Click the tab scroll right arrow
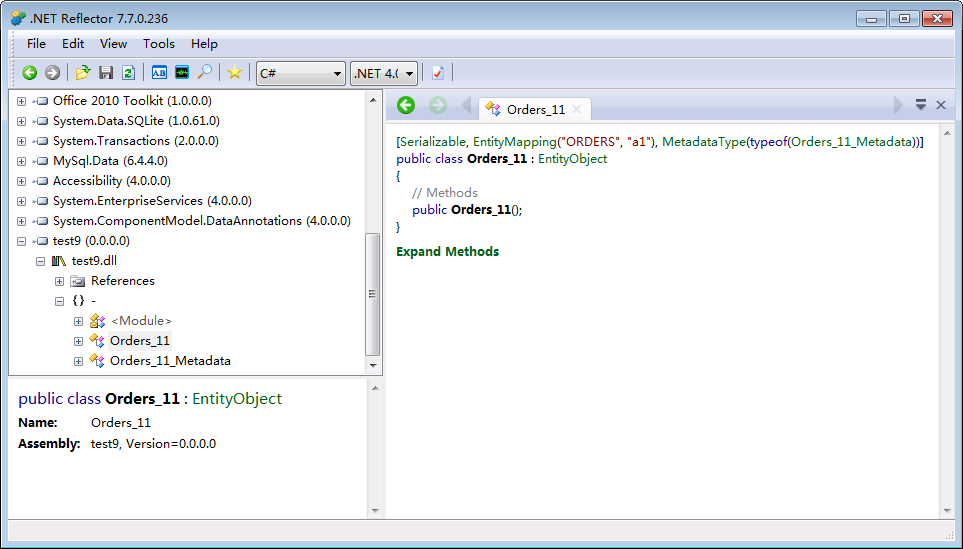963x549 pixels. pos(899,106)
